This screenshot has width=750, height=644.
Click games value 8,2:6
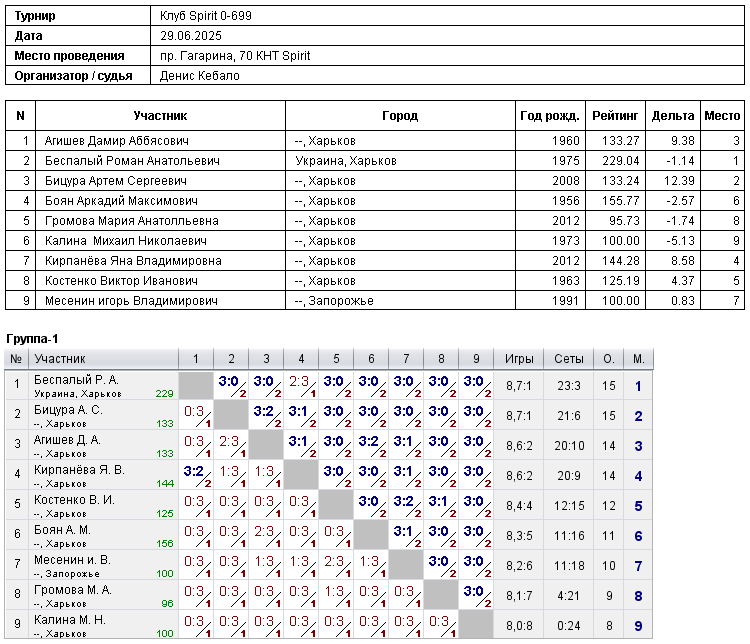[x=519, y=566]
